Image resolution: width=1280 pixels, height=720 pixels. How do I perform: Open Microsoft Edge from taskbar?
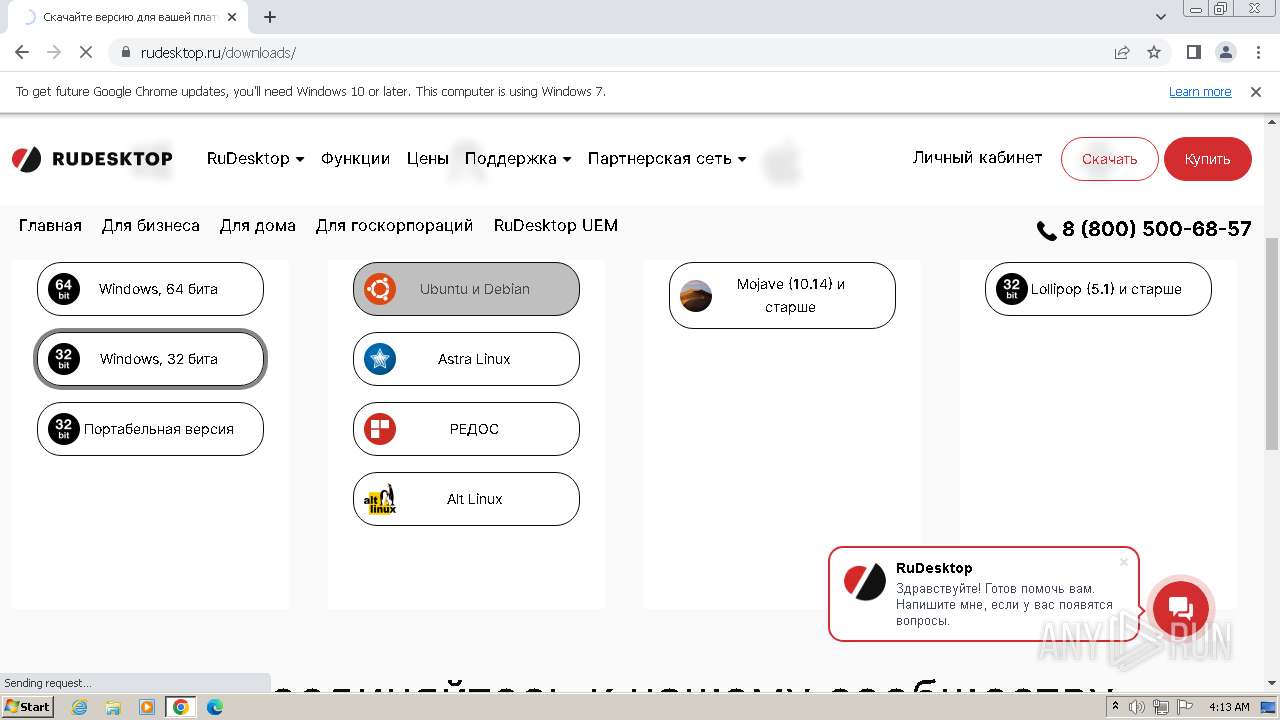click(x=214, y=707)
